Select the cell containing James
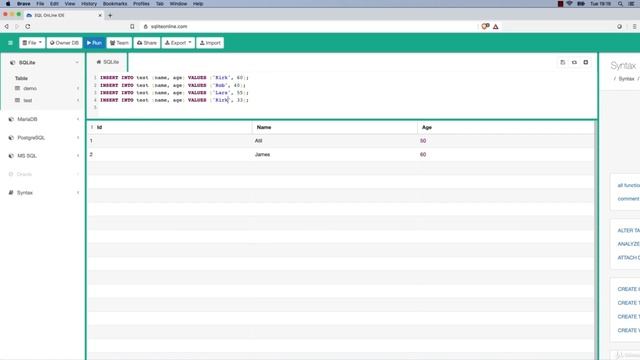The width and height of the screenshot is (640, 360). coord(334,155)
